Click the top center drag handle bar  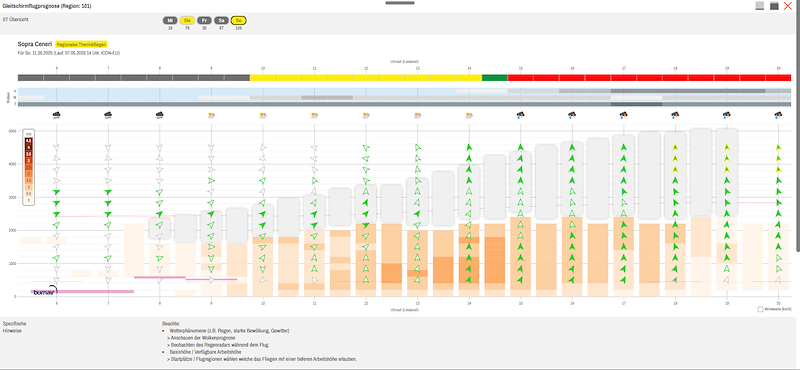coord(400,3)
